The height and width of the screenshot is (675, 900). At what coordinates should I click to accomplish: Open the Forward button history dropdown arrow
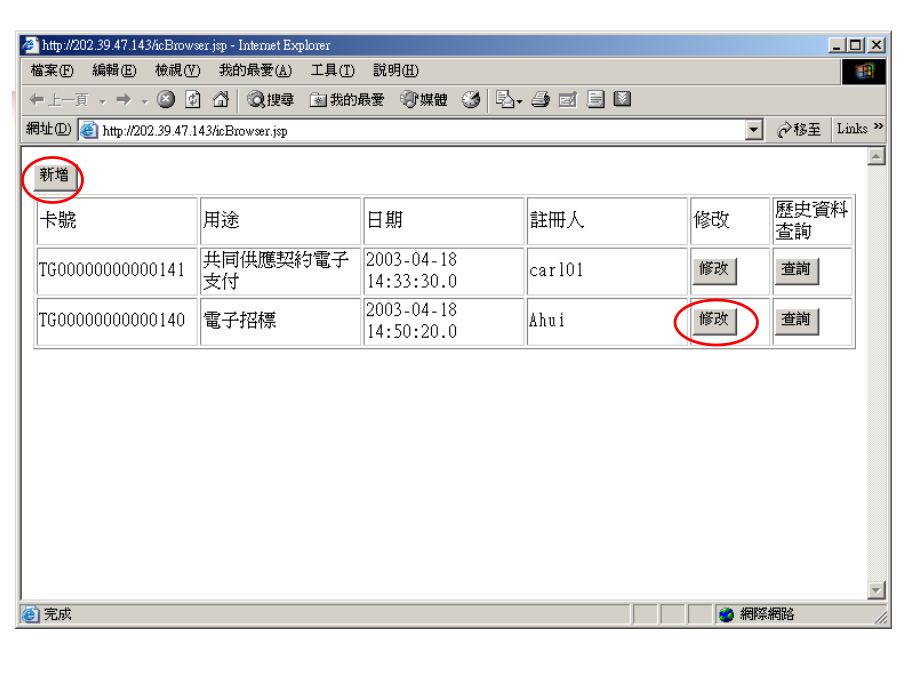(x=145, y=101)
